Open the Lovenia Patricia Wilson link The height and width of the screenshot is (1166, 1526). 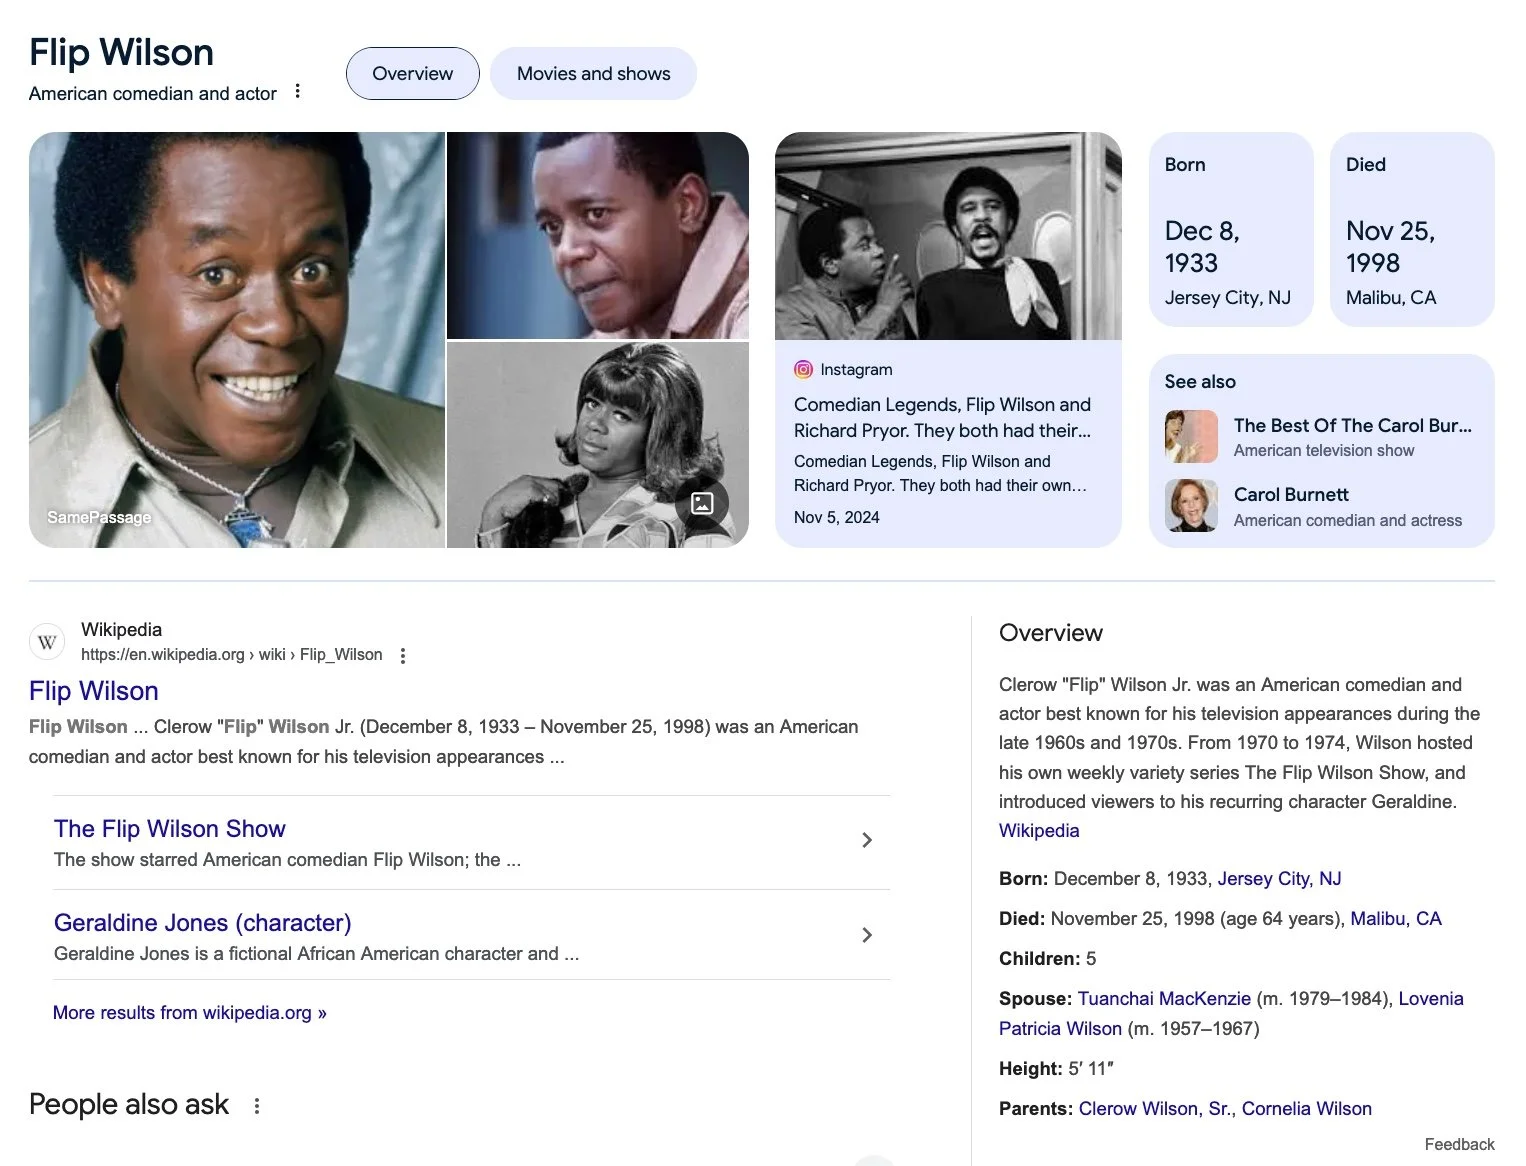[1231, 1014]
